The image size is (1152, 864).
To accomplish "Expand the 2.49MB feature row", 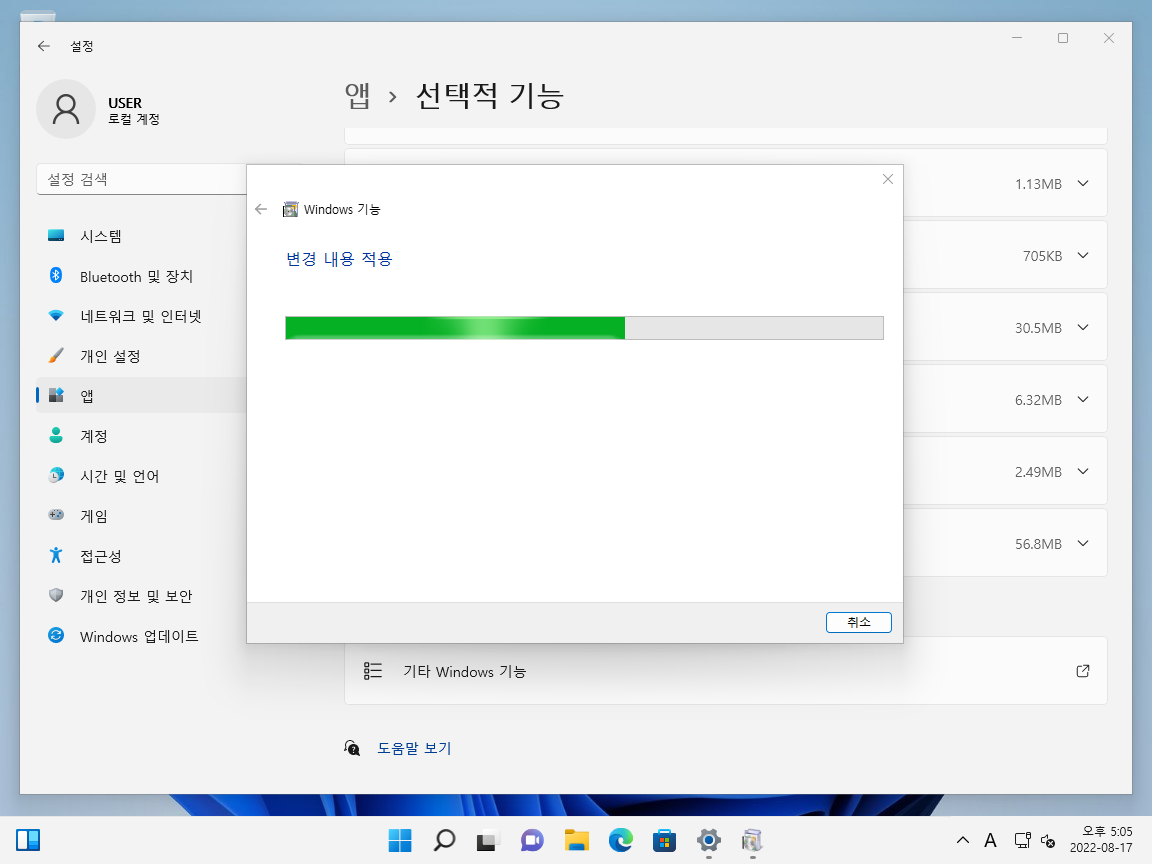I will [1083, 472].
